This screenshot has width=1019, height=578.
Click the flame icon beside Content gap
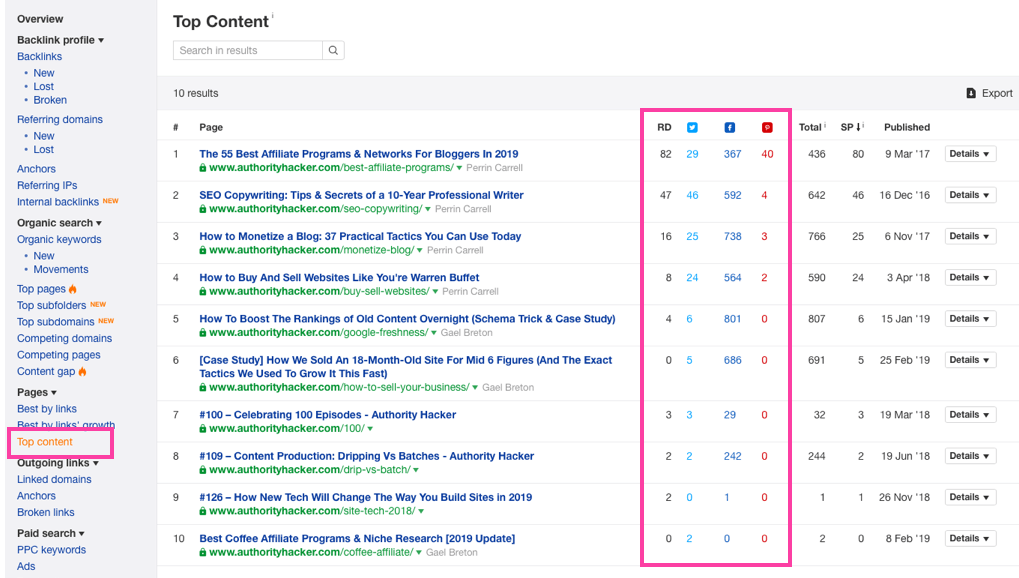click(83, 371)
